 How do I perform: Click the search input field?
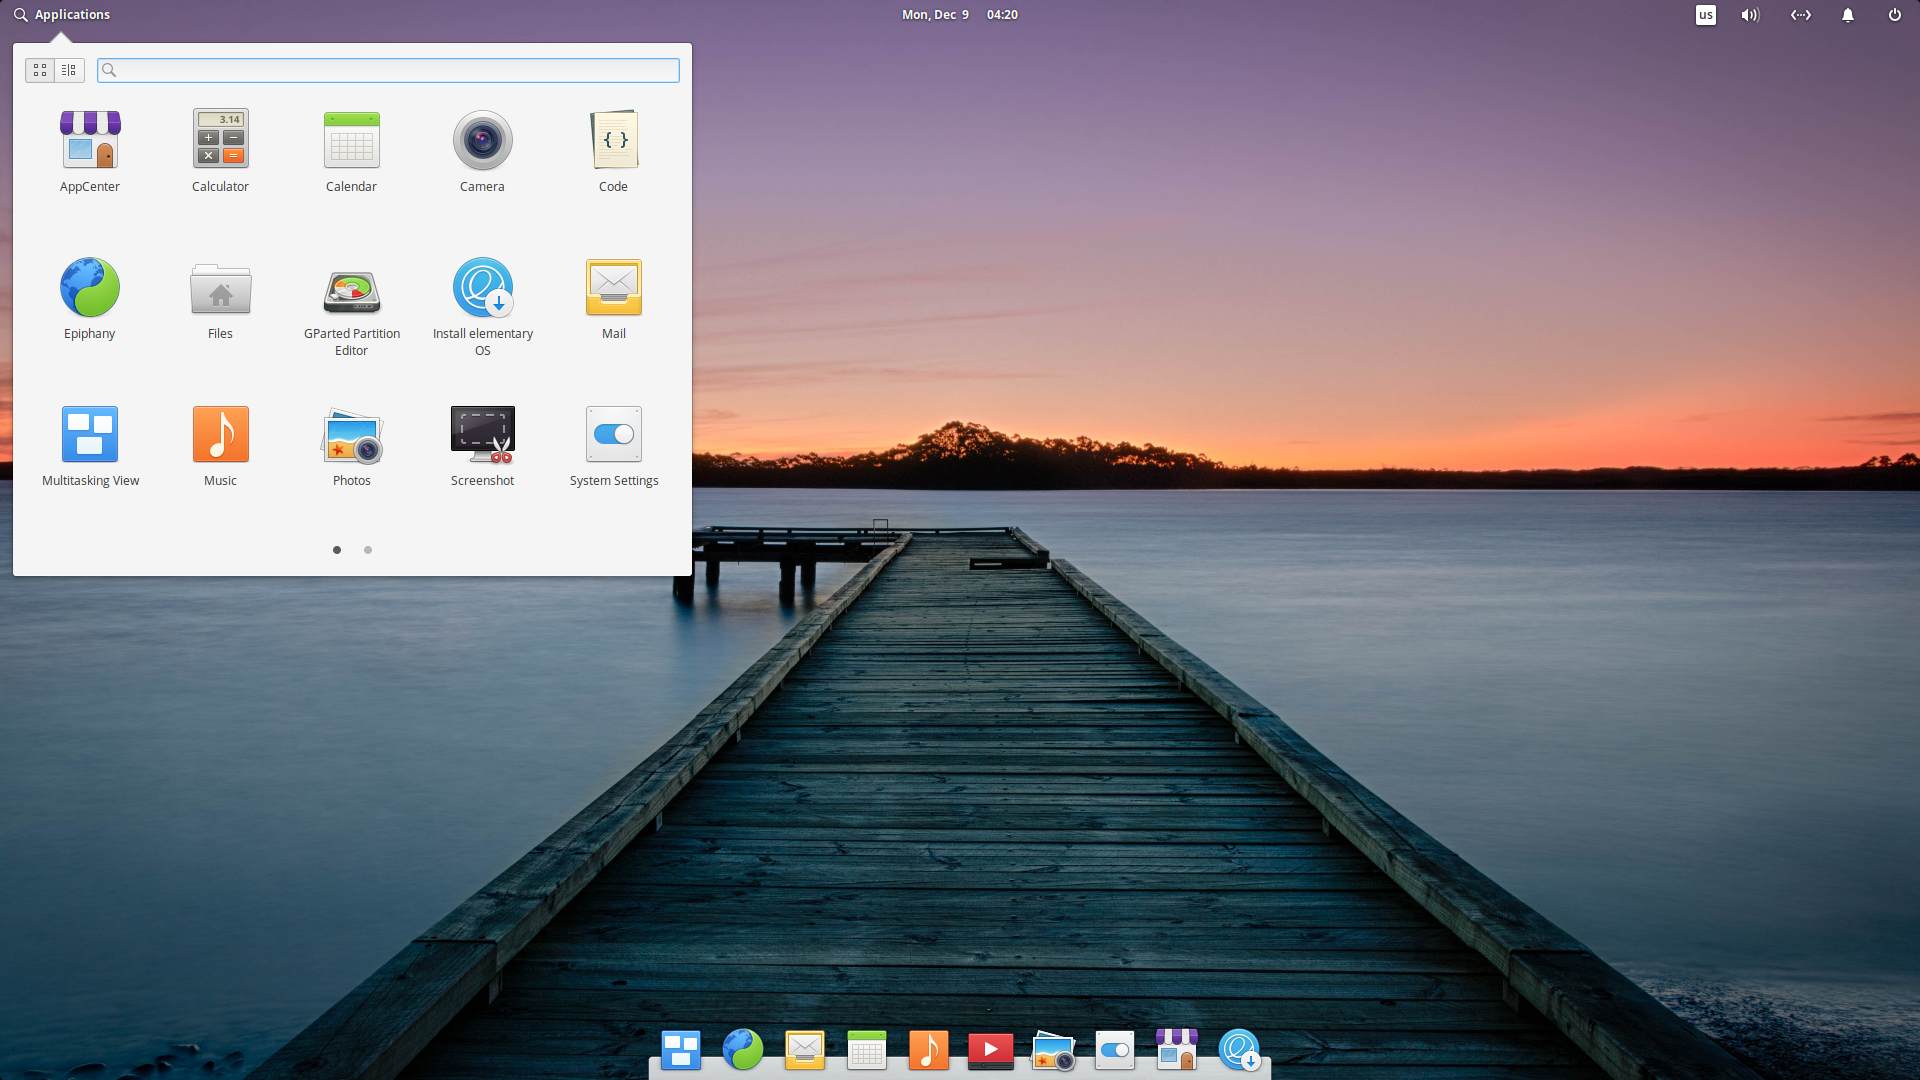click(x=388, y=70)
